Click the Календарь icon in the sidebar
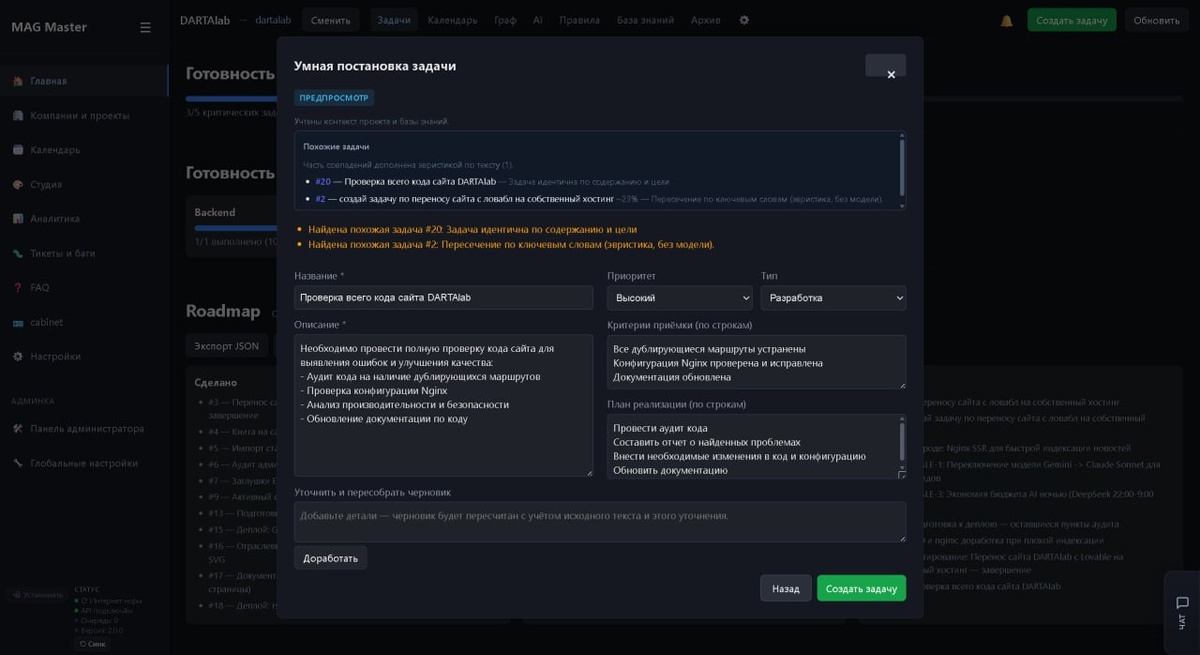Image resolution: width=1200 pixels, height=655 pixels. [18, 150]
